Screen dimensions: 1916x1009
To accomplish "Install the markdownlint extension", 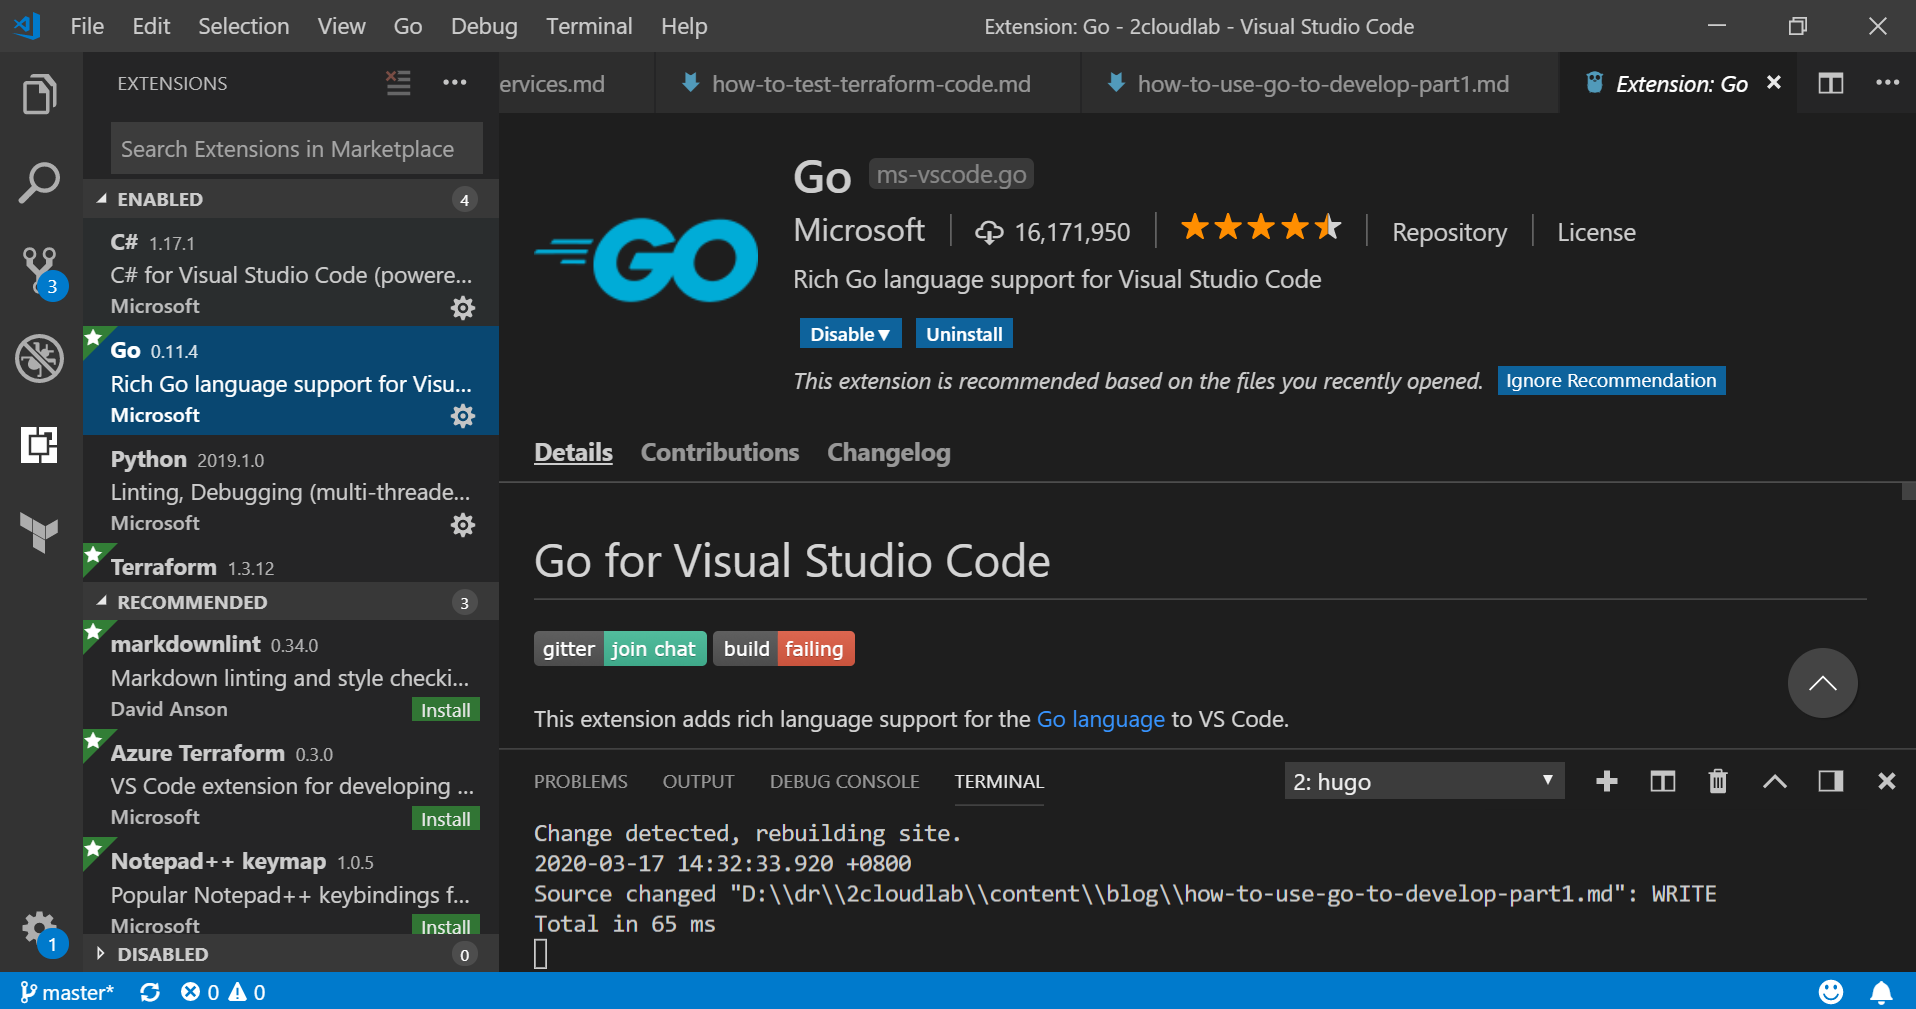I will pos(446,710).
